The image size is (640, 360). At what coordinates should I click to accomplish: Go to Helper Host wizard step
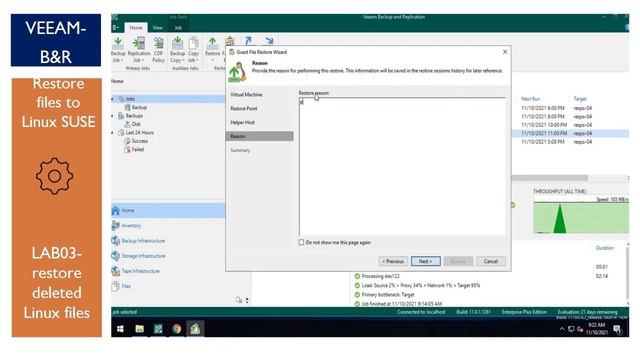pyautogui.click(x=242, y=122)
